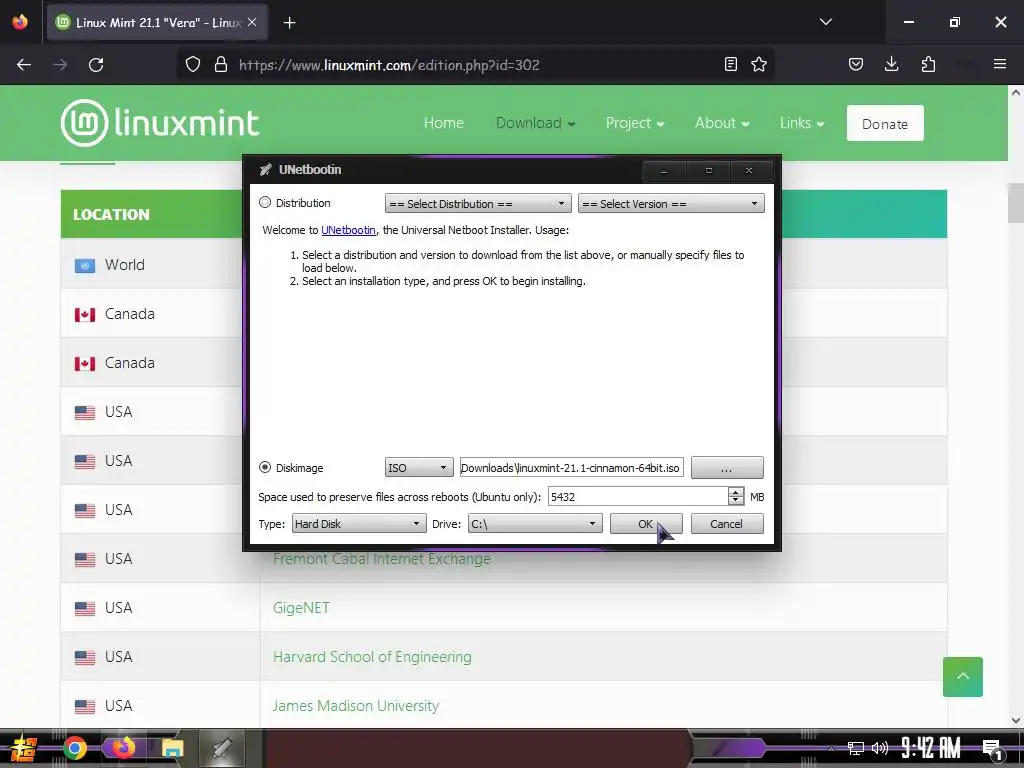
Task: Open the notification center icon
Action: pyautogui.click(x=992, y=750)
